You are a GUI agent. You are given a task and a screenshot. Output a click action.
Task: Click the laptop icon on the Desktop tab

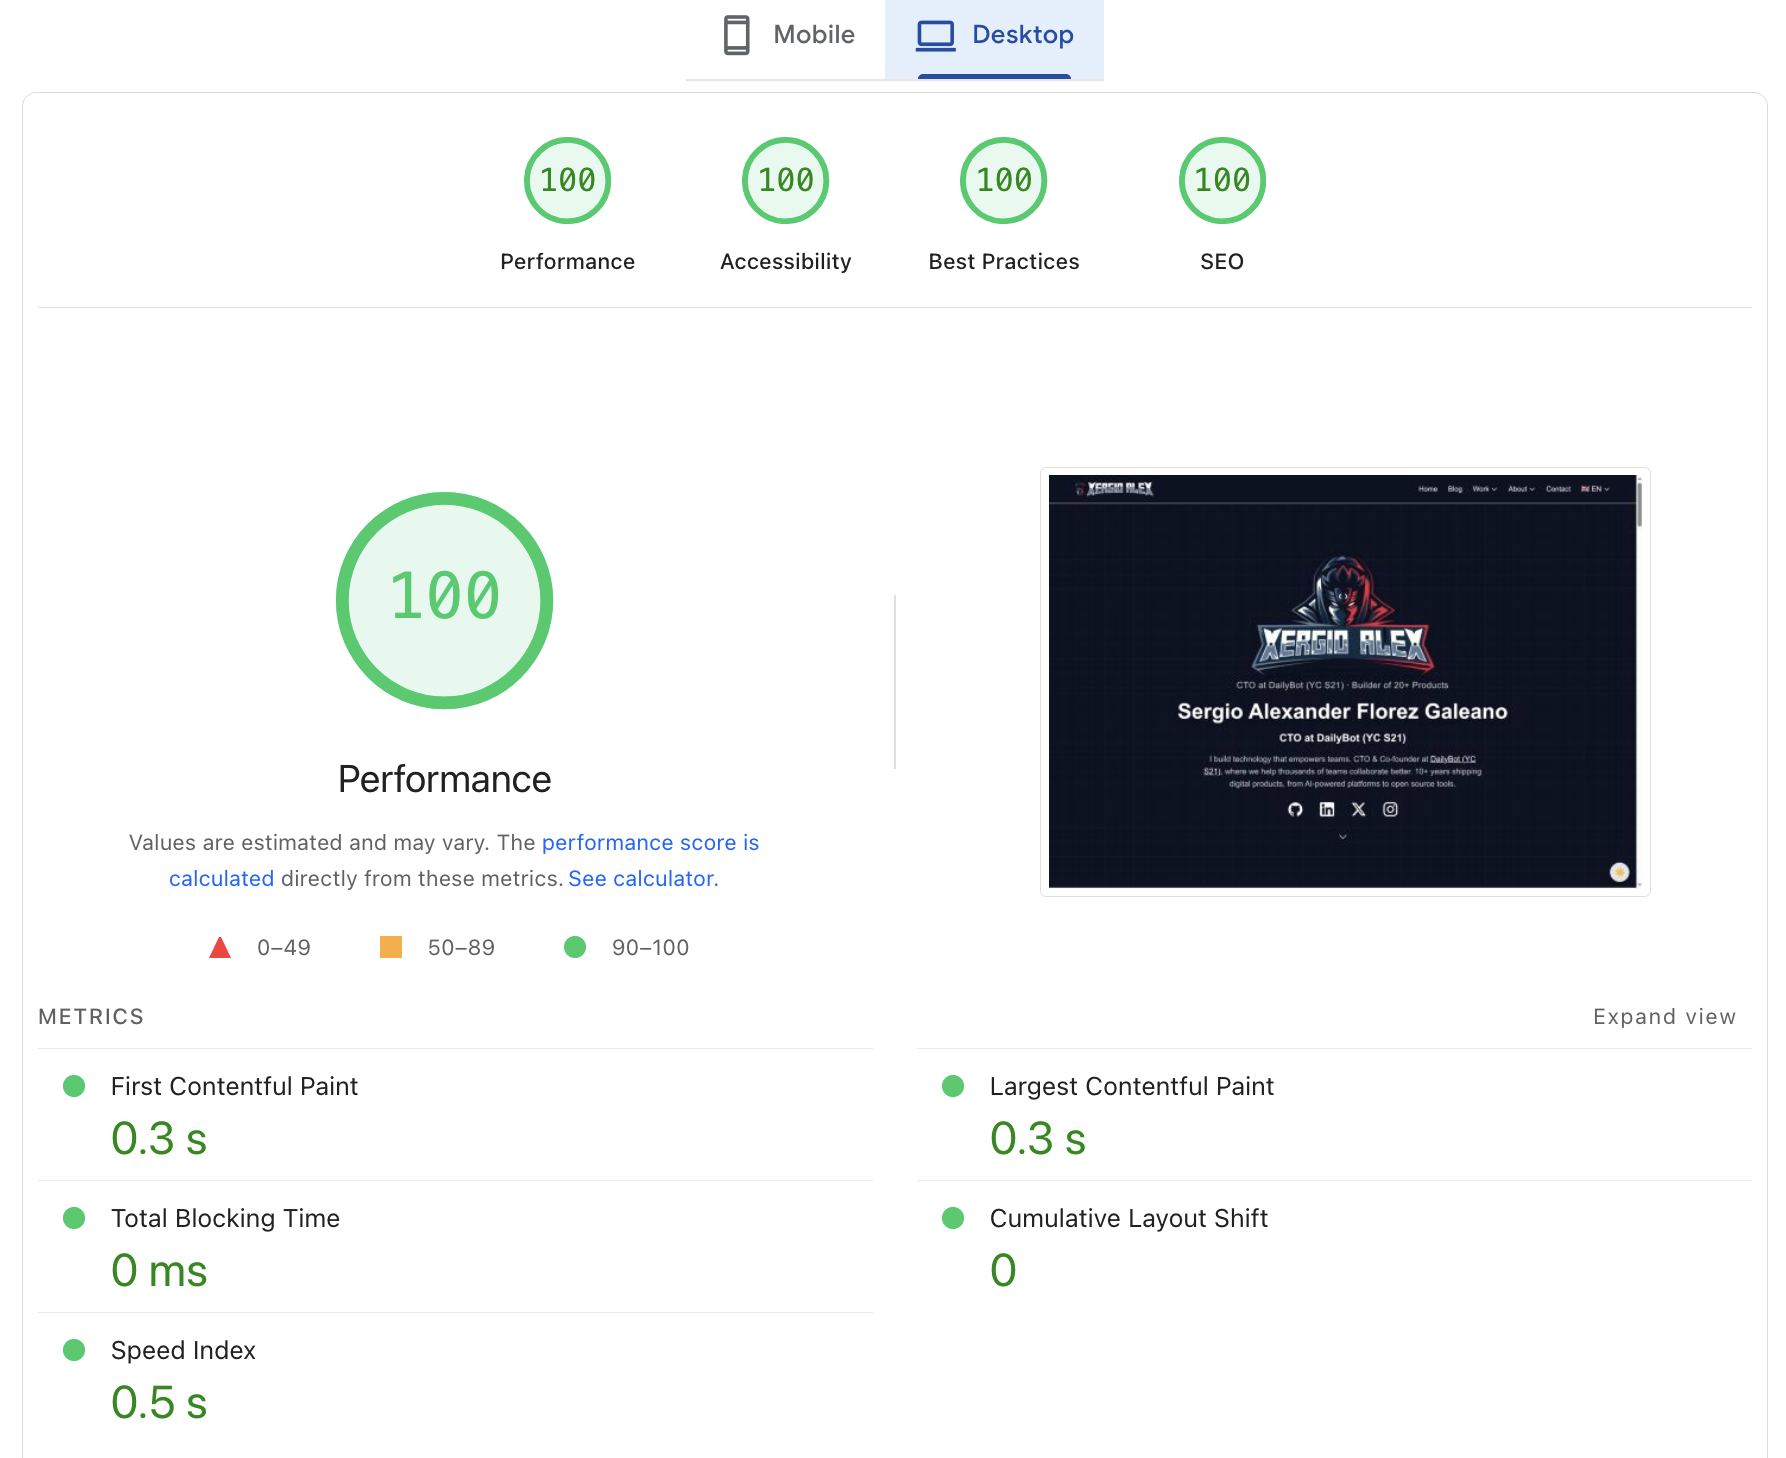tap(937, 33)
